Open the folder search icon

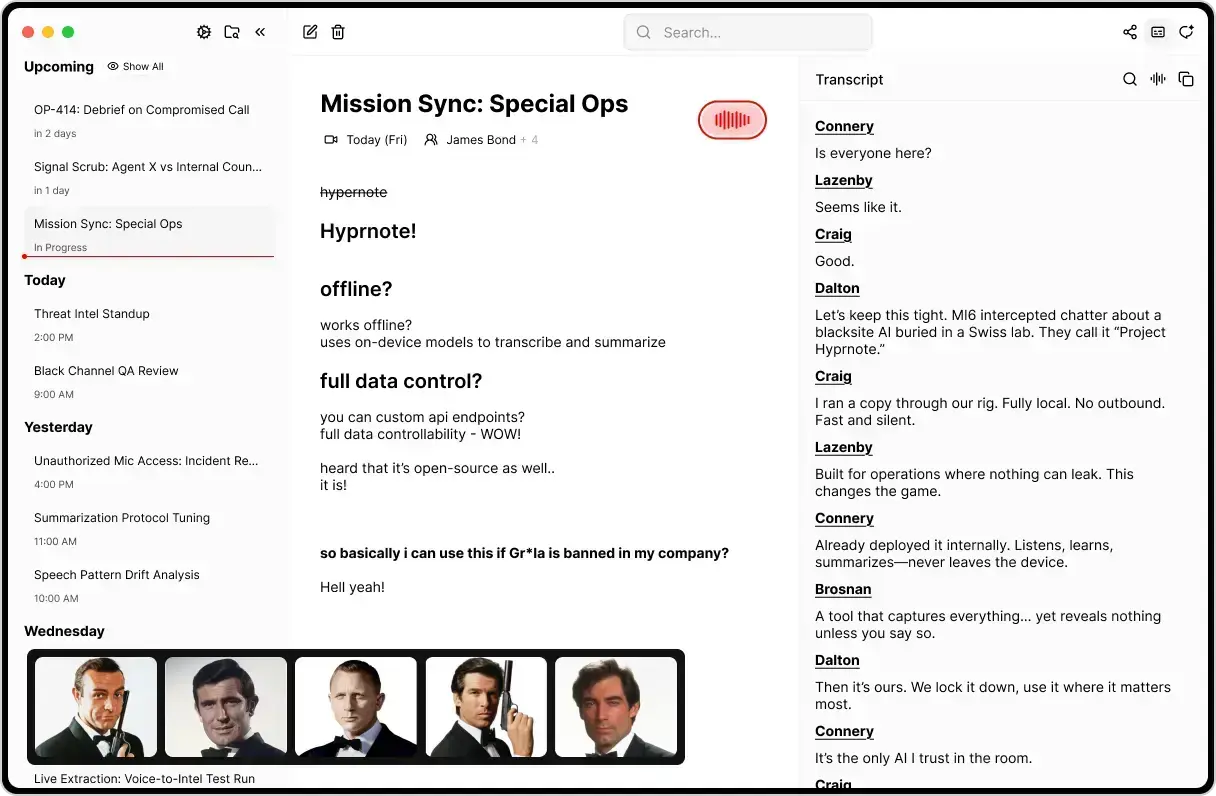coord(232,31)
